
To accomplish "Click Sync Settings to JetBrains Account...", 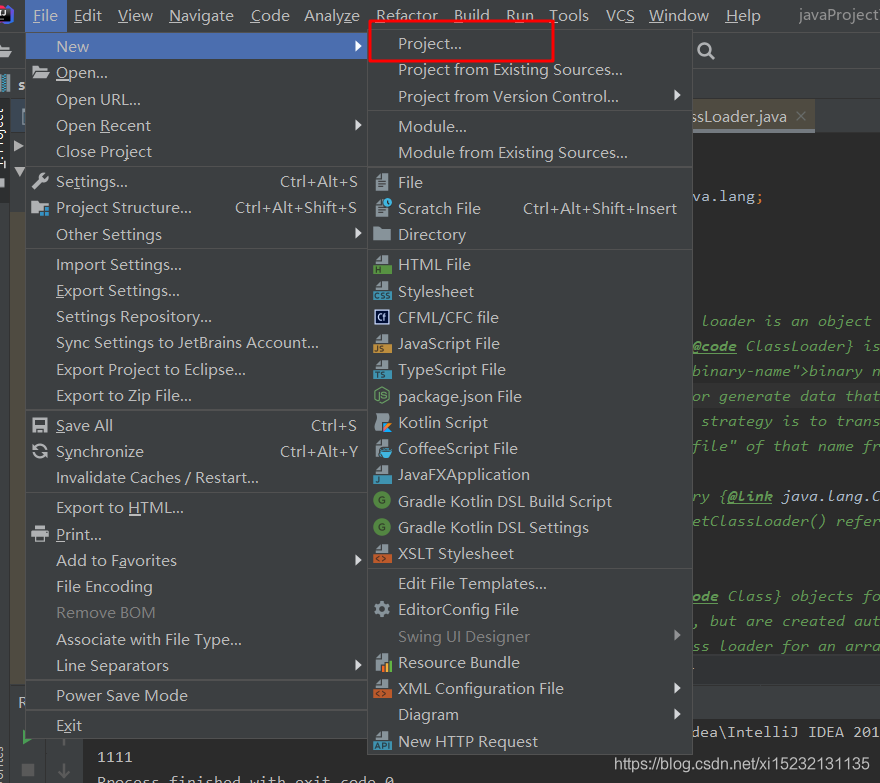I will (196, 343).
